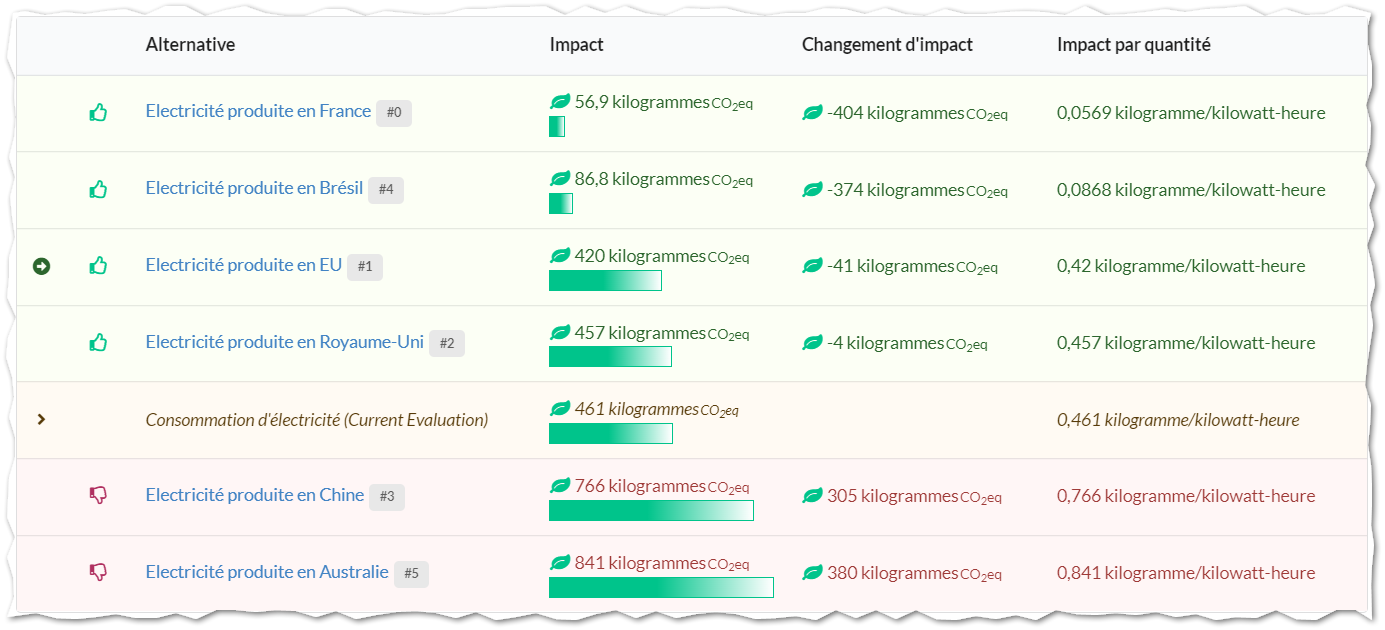Open Electricité produite en Australie link

(267, 572)
